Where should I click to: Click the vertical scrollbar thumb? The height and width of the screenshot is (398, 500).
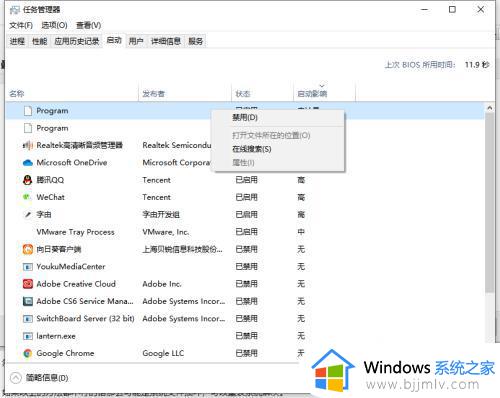point(490,203)
